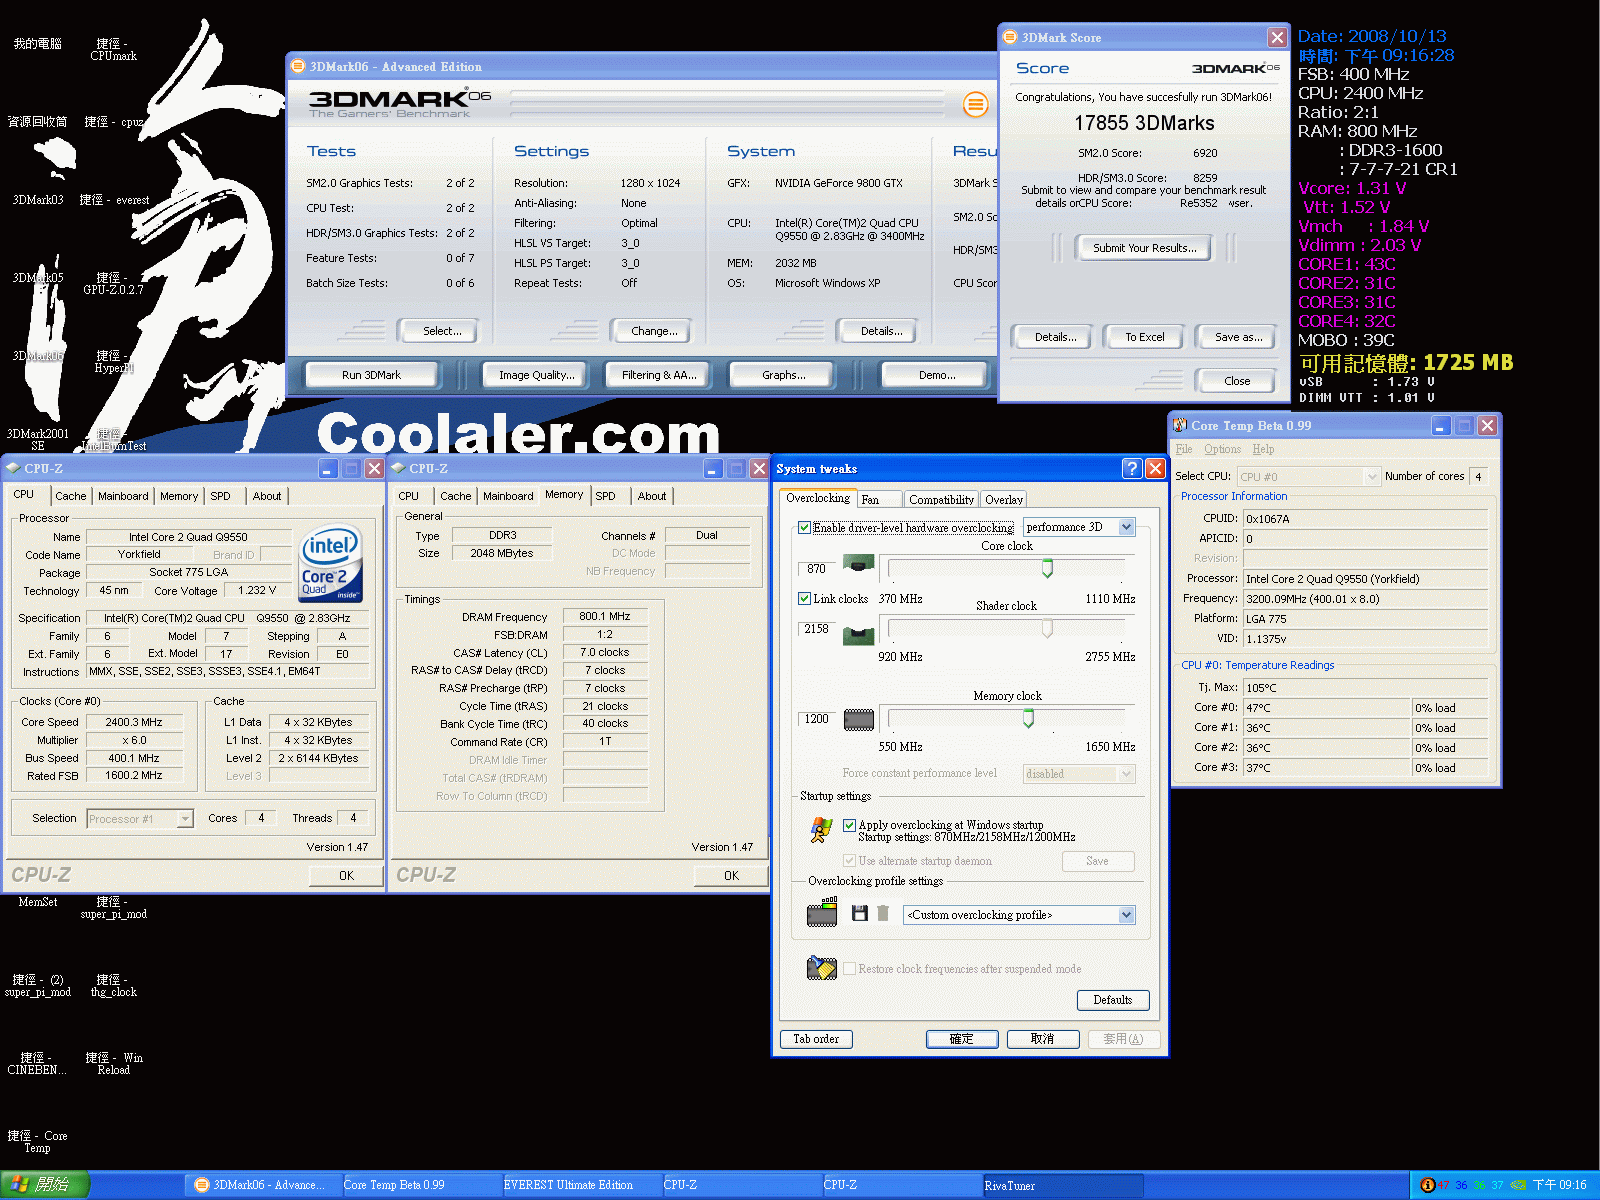Image resolution: width=1600 pixels, height=1200 pixels.
Task: Switch to the Overlay tab
Action: coord(1003,500)
